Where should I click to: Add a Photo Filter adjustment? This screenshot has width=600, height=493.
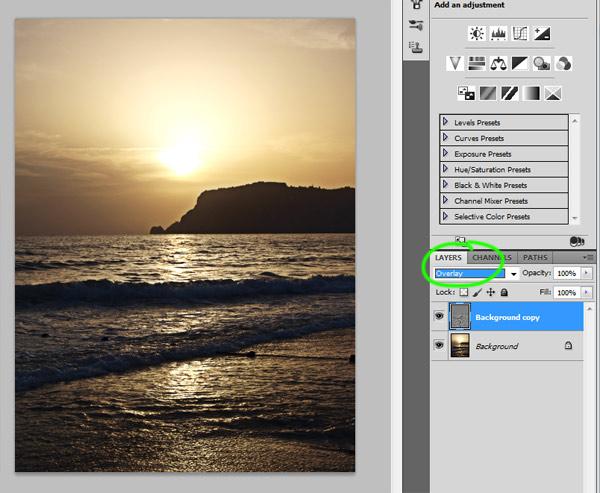click(x=542, y=63)
